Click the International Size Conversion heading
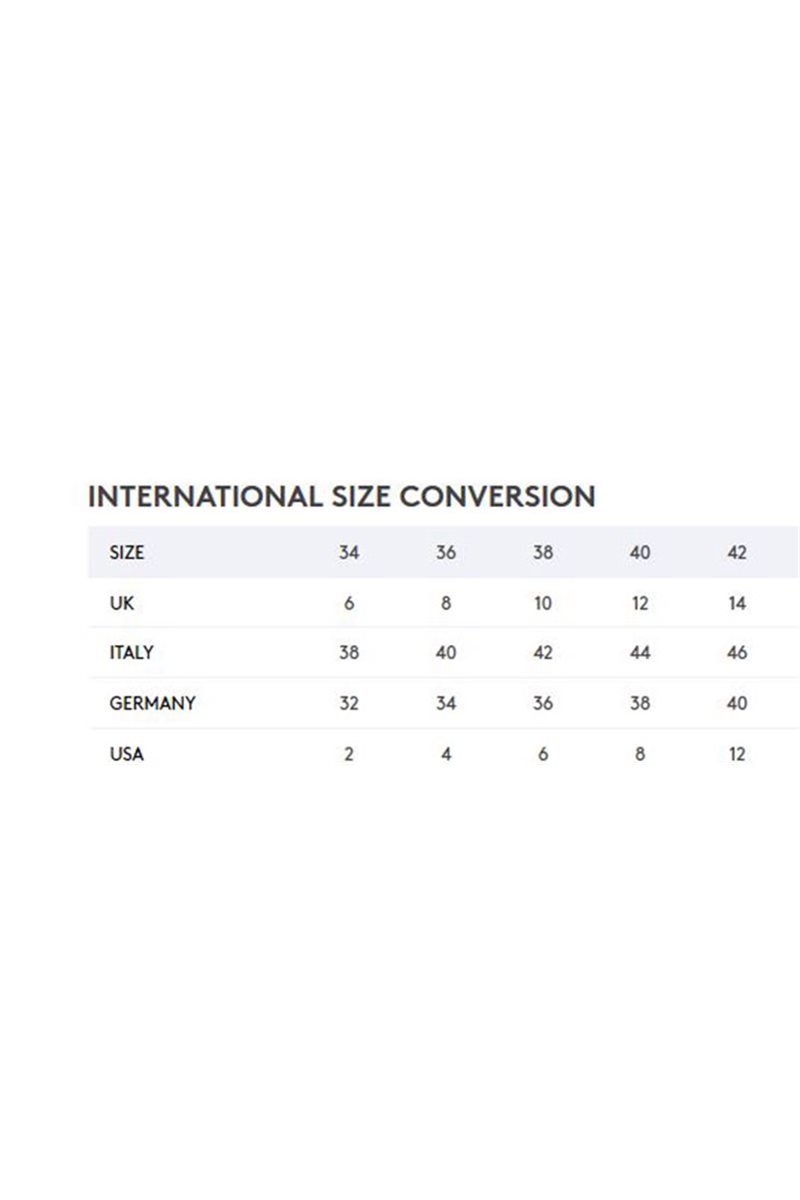This screenshot has height=1200, width=800. (x=342, y=496)
